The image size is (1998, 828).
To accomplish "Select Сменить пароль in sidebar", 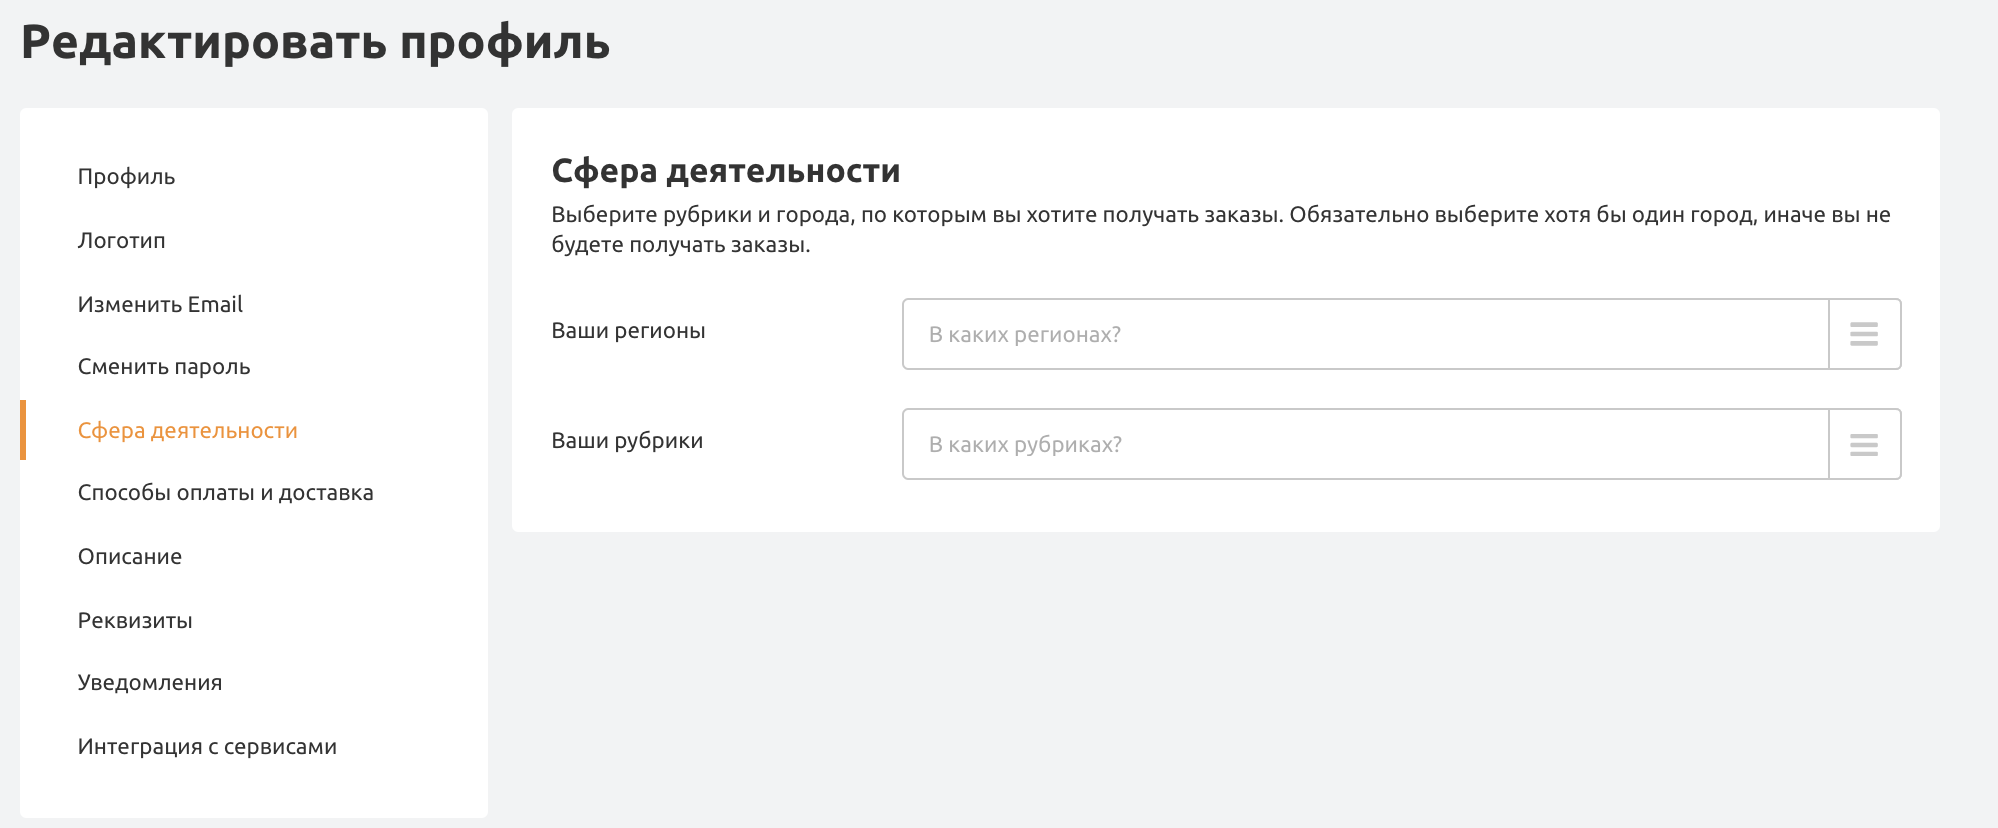I will pos(164,367).
